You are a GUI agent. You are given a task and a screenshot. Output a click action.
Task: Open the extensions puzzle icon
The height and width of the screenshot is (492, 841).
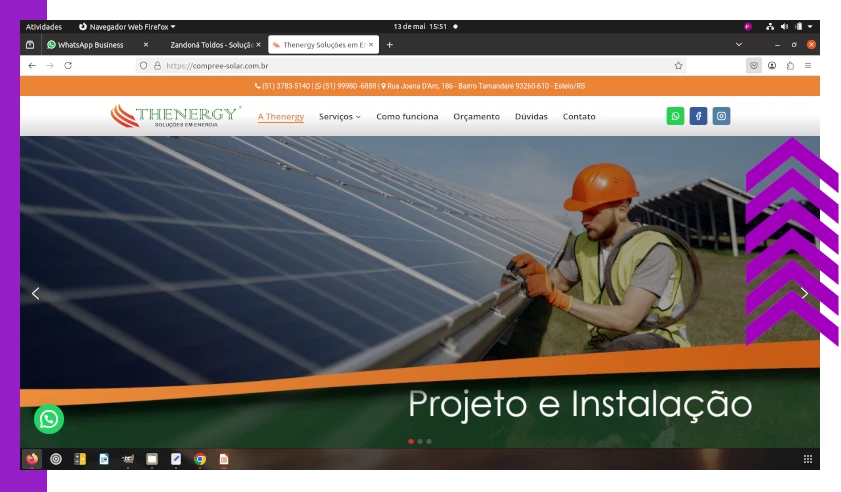[790, 65]
